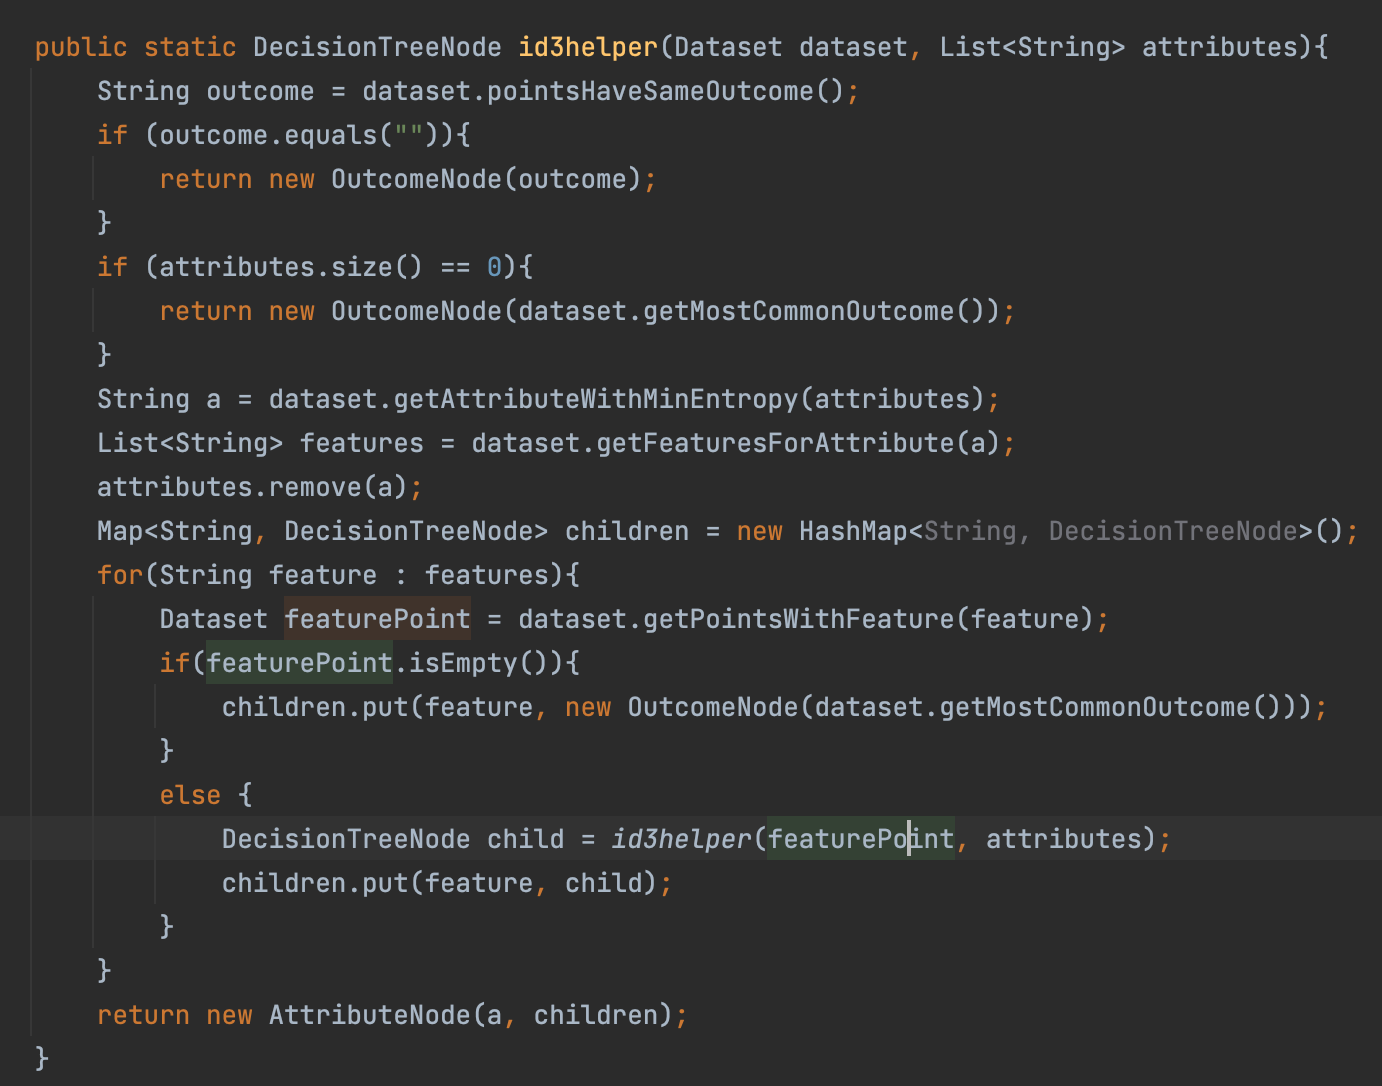This screenshot has height=1086, width=1382.
Task: Place cursor in the empty string literal
Action: tap(409, 135)
